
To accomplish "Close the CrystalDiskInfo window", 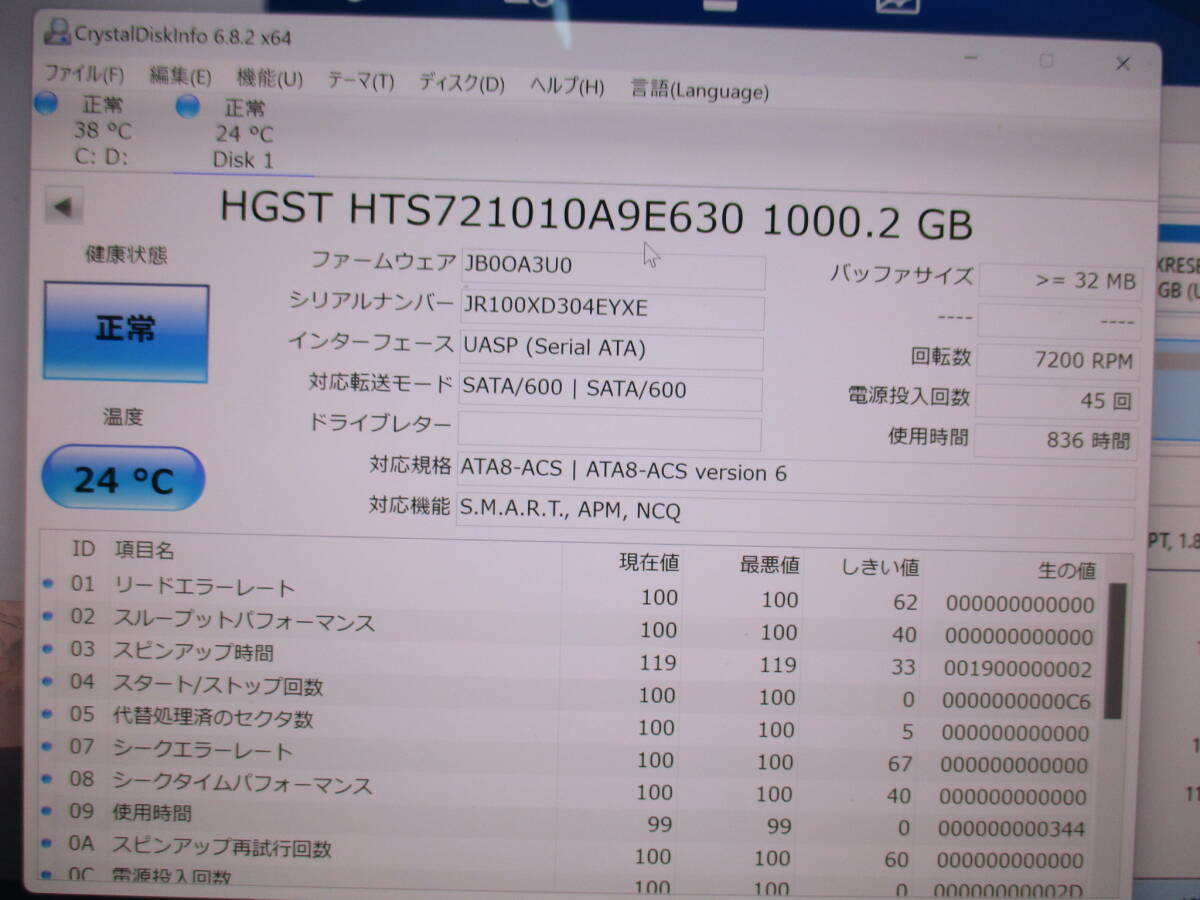I will tap(1123, 64).
